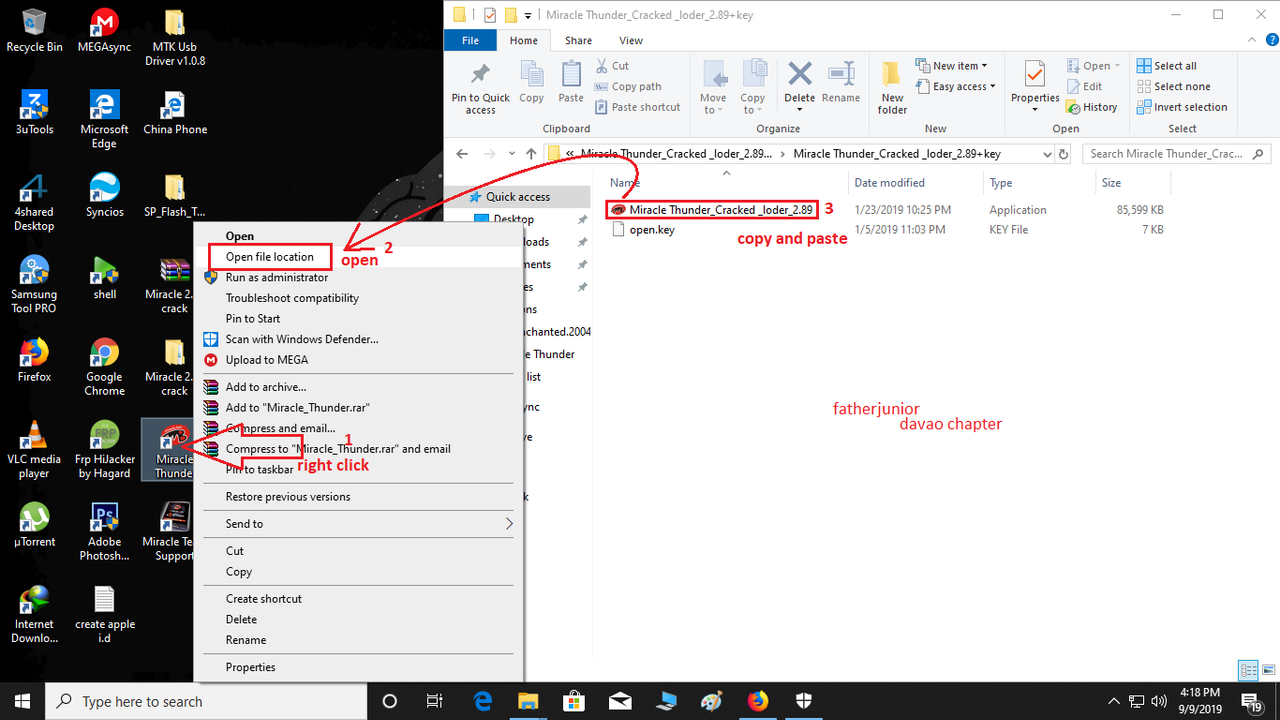Viewport: 1280px width, 720px height.
Task: Open the Microsoft Store taskbar icon
Action: (x=573, y=701)
